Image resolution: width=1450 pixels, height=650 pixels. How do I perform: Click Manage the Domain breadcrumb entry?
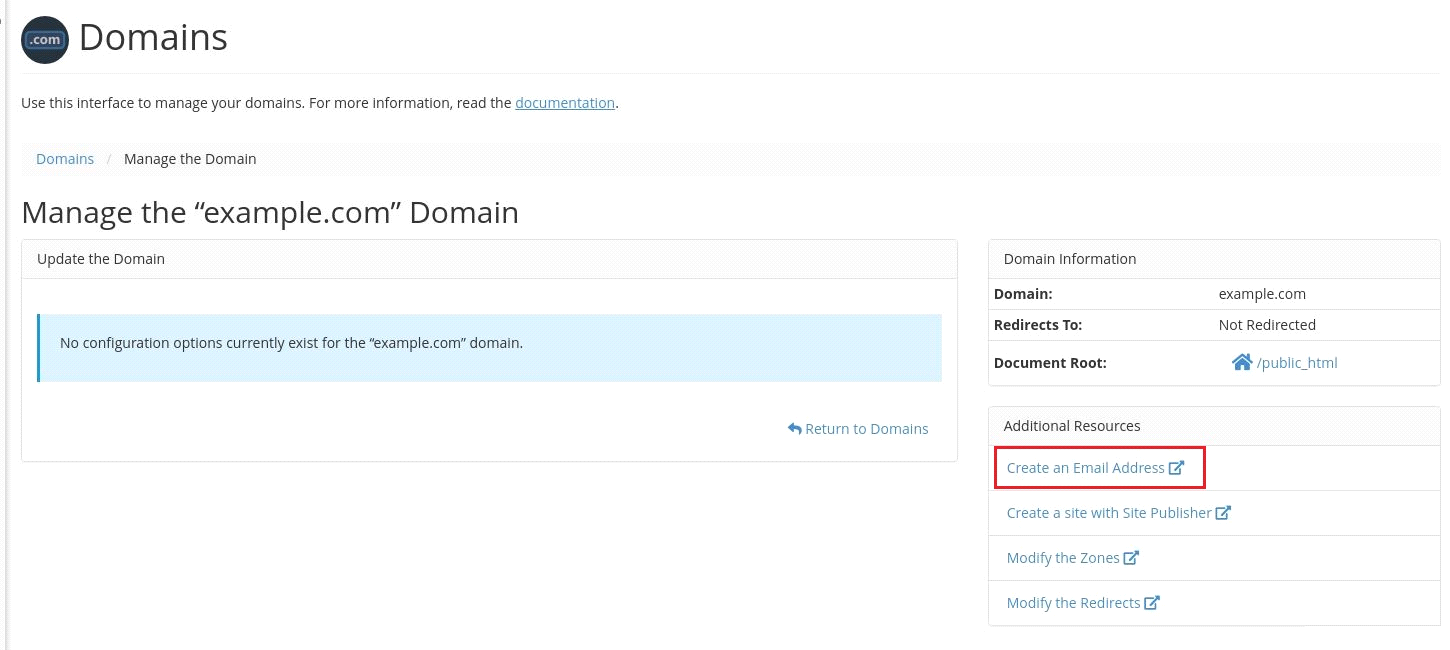[190, 158]
